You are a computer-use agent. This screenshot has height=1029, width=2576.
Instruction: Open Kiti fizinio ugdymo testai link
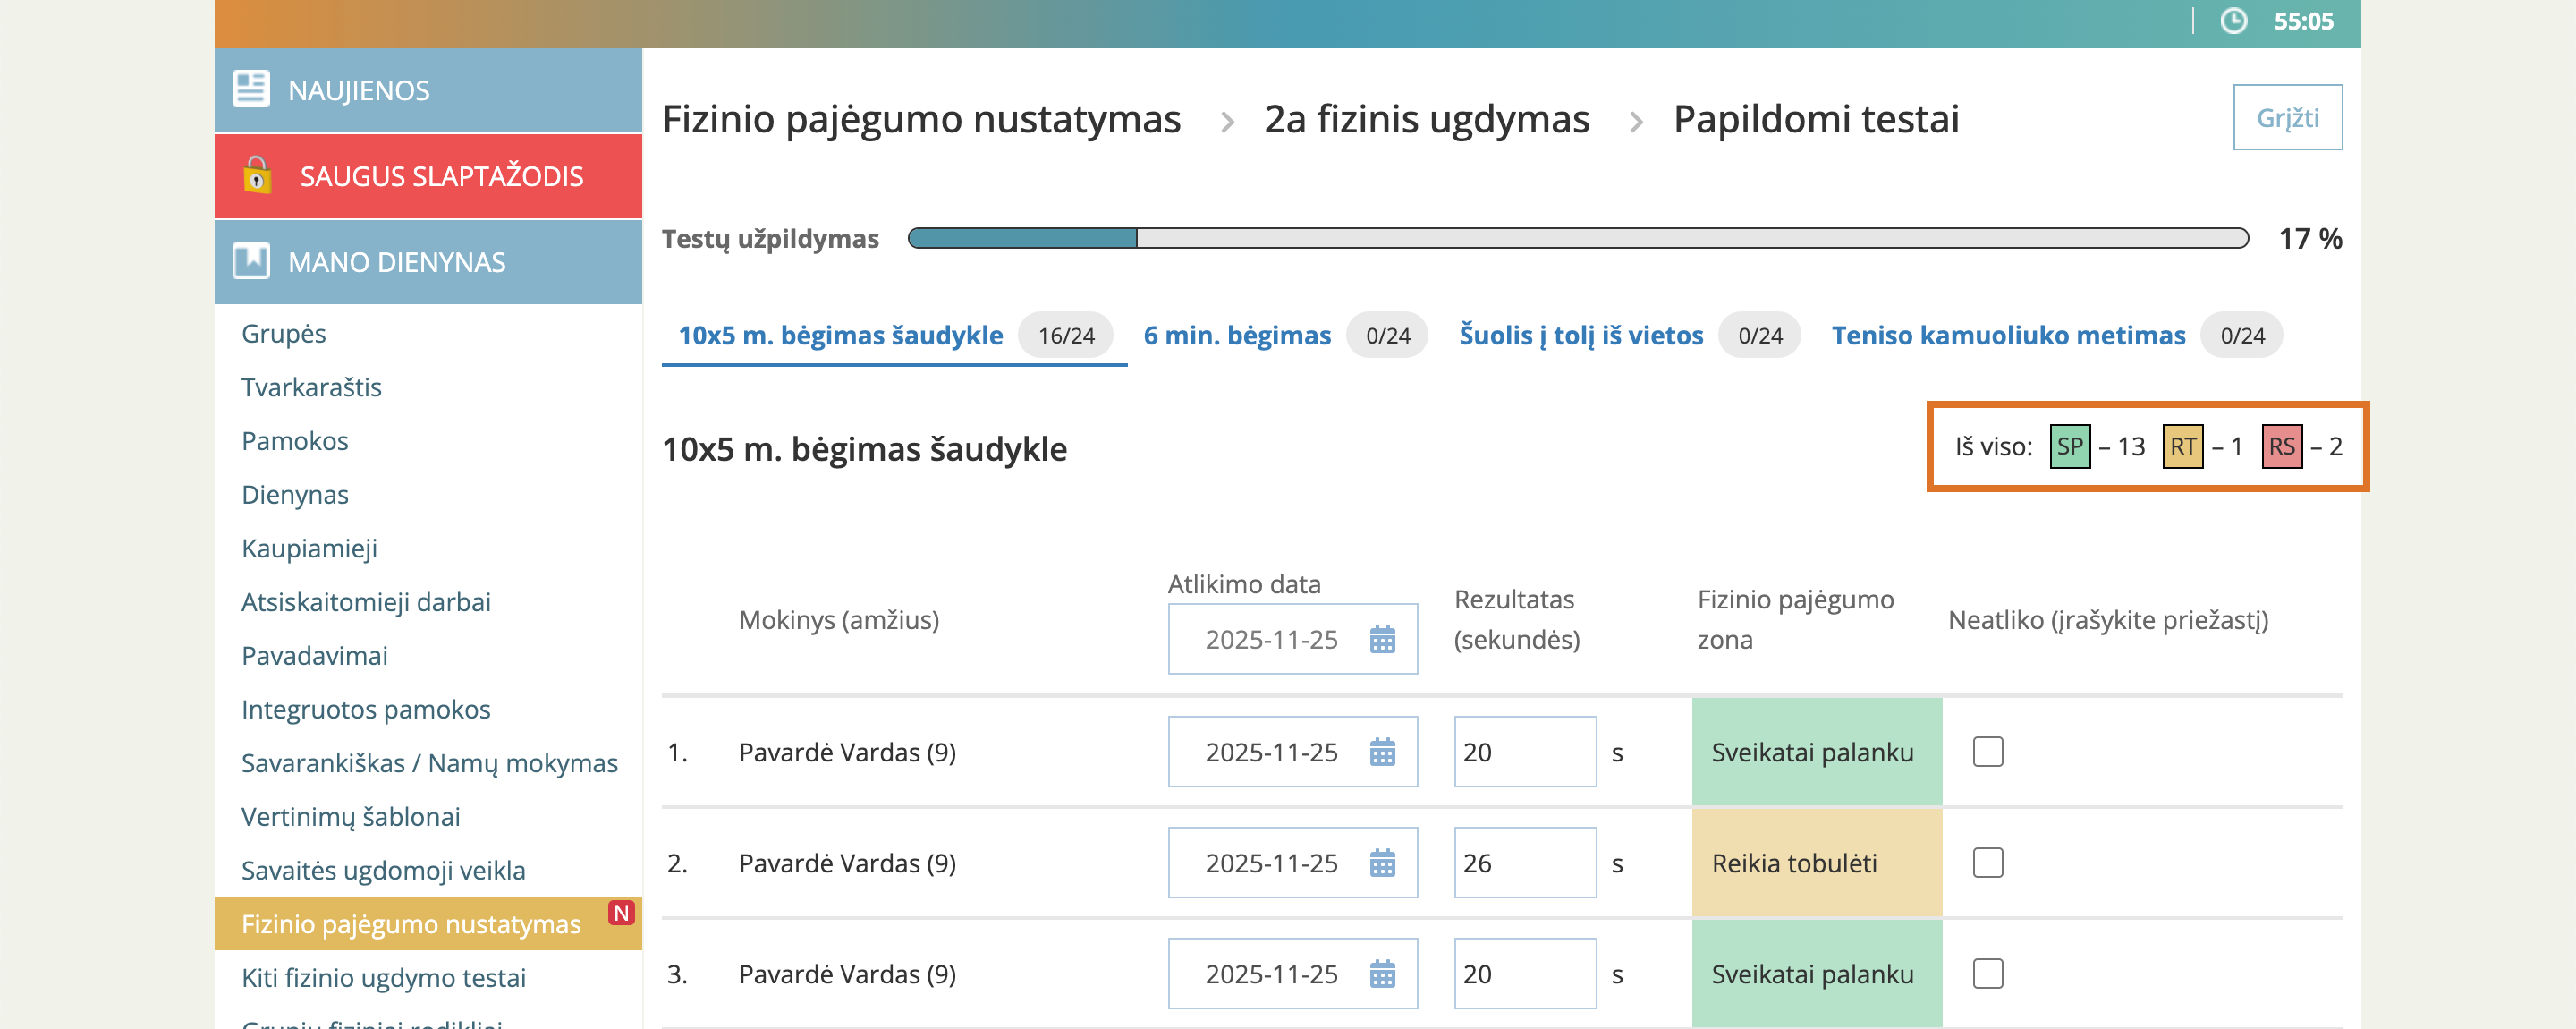tap(383, 978)
